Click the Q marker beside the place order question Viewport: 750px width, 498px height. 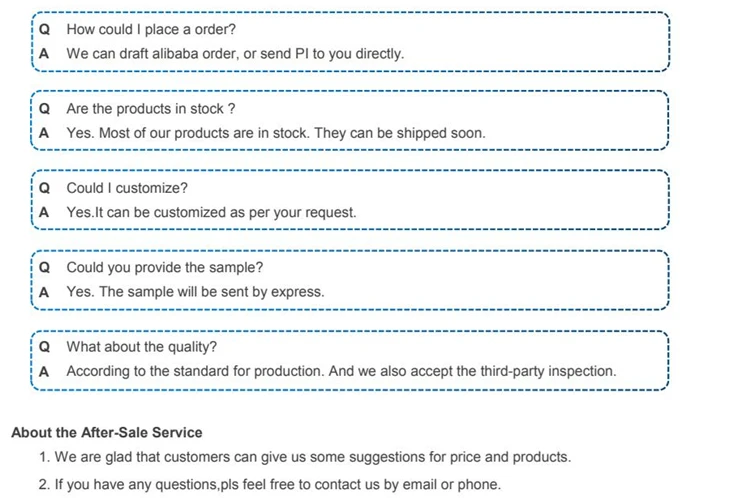[x=44, y=29]
